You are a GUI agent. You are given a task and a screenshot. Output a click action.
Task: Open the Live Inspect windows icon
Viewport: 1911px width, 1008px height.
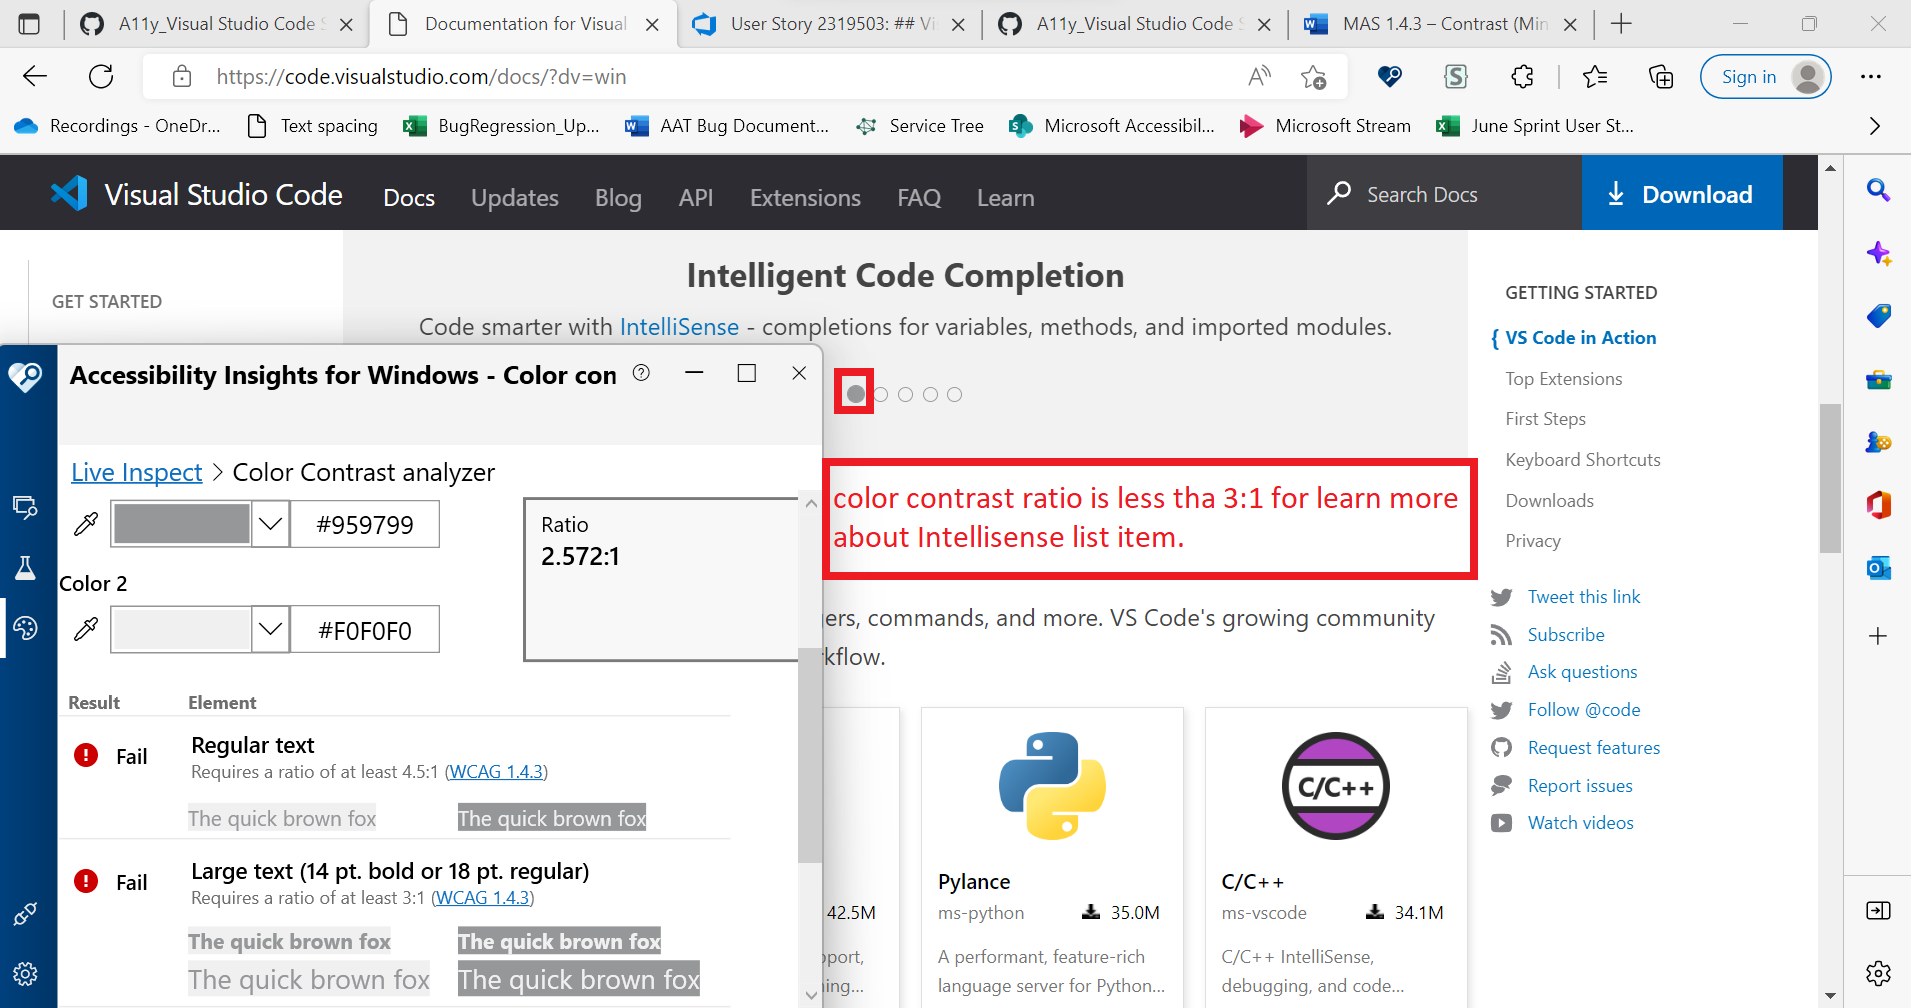point(27,507)
